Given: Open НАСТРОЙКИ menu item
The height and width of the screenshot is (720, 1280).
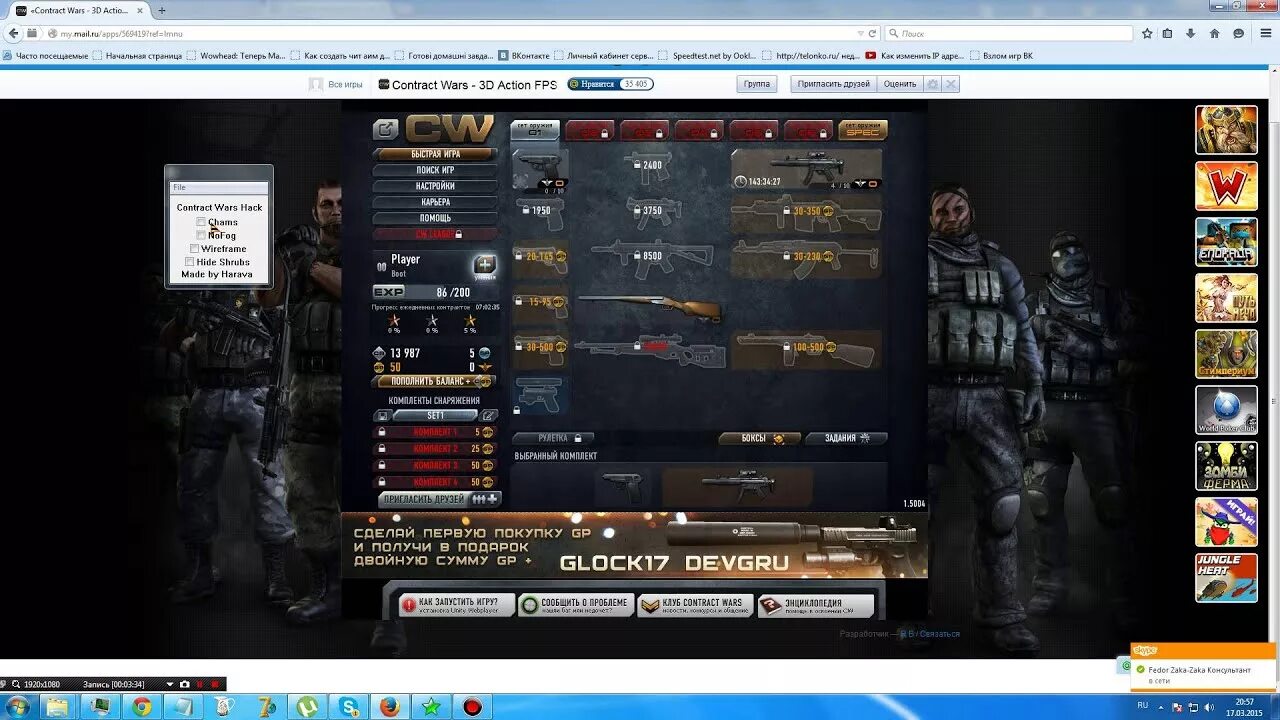Looking at the screenshot, I should (435, 186).
